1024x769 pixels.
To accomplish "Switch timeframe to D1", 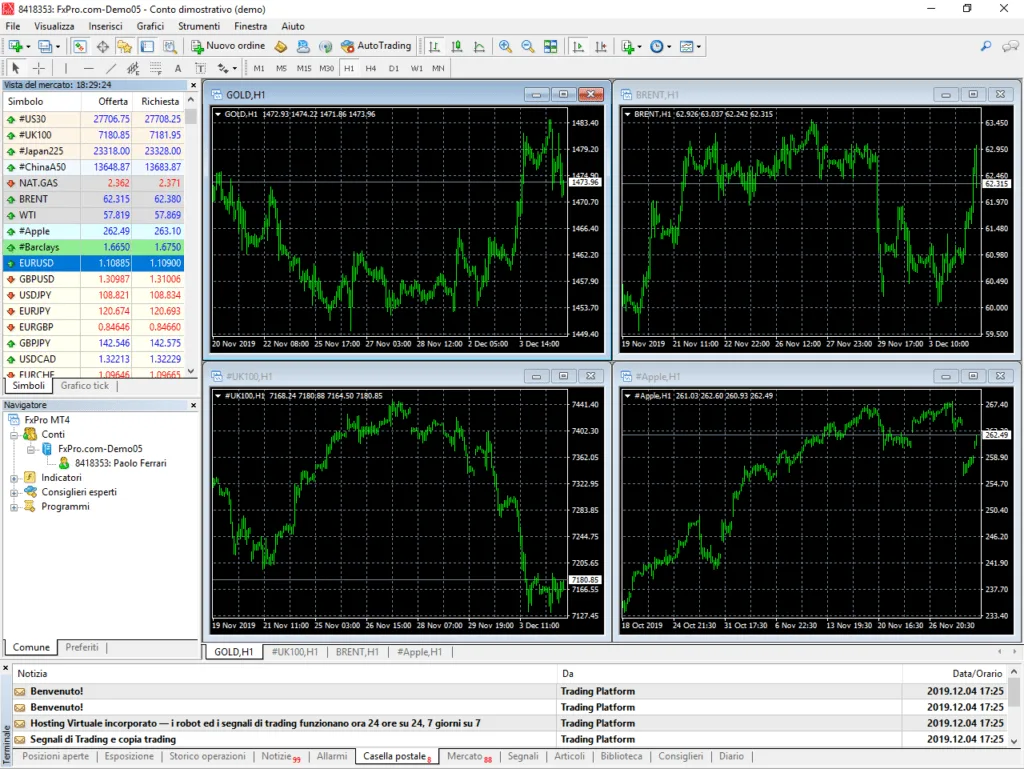I will click(394, 69).
